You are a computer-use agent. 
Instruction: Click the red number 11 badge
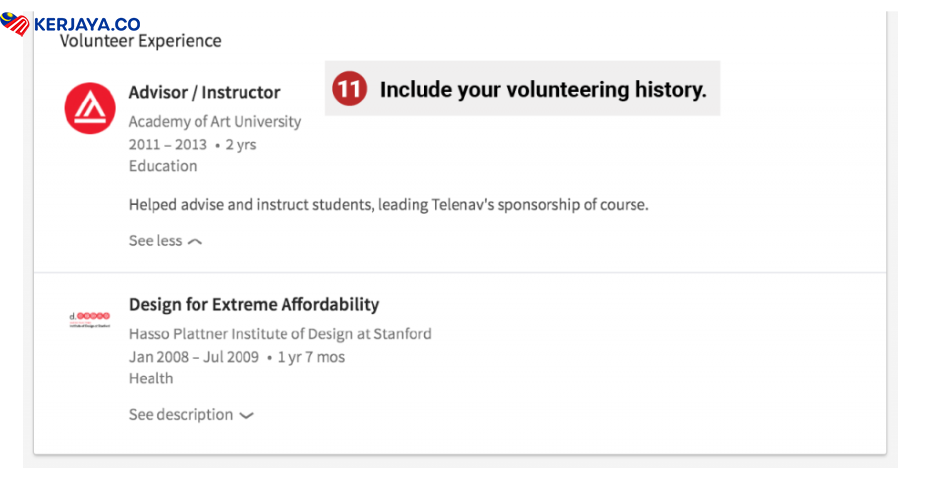pyautogui.click(x=348, y=89)
